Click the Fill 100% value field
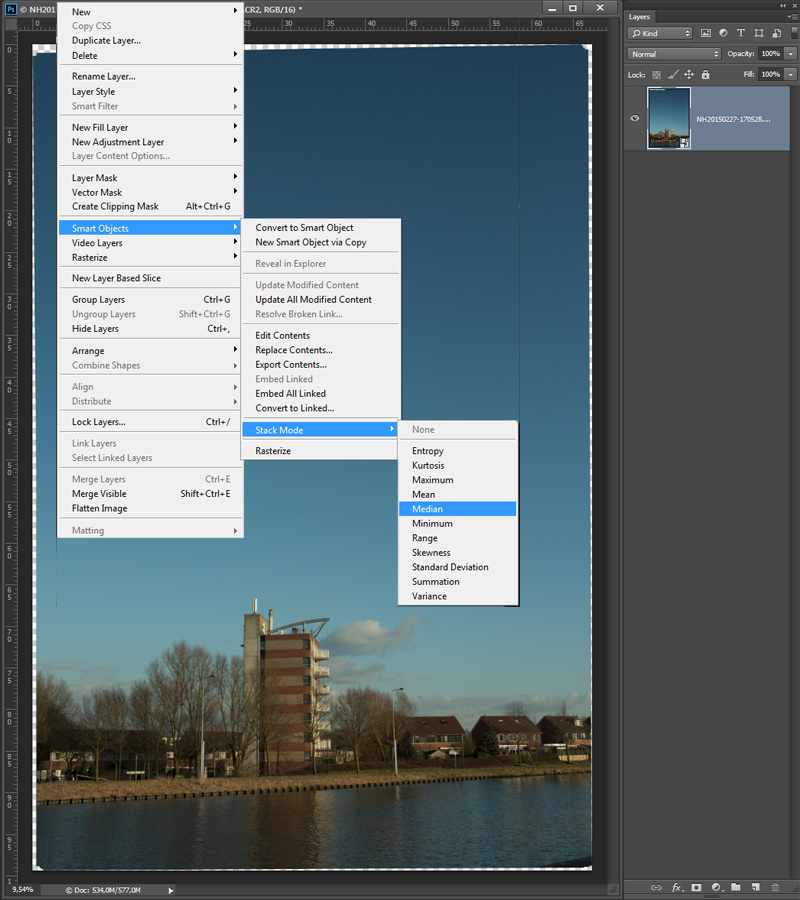Screen dimensions: 800x900 click(x=771, y=74)
